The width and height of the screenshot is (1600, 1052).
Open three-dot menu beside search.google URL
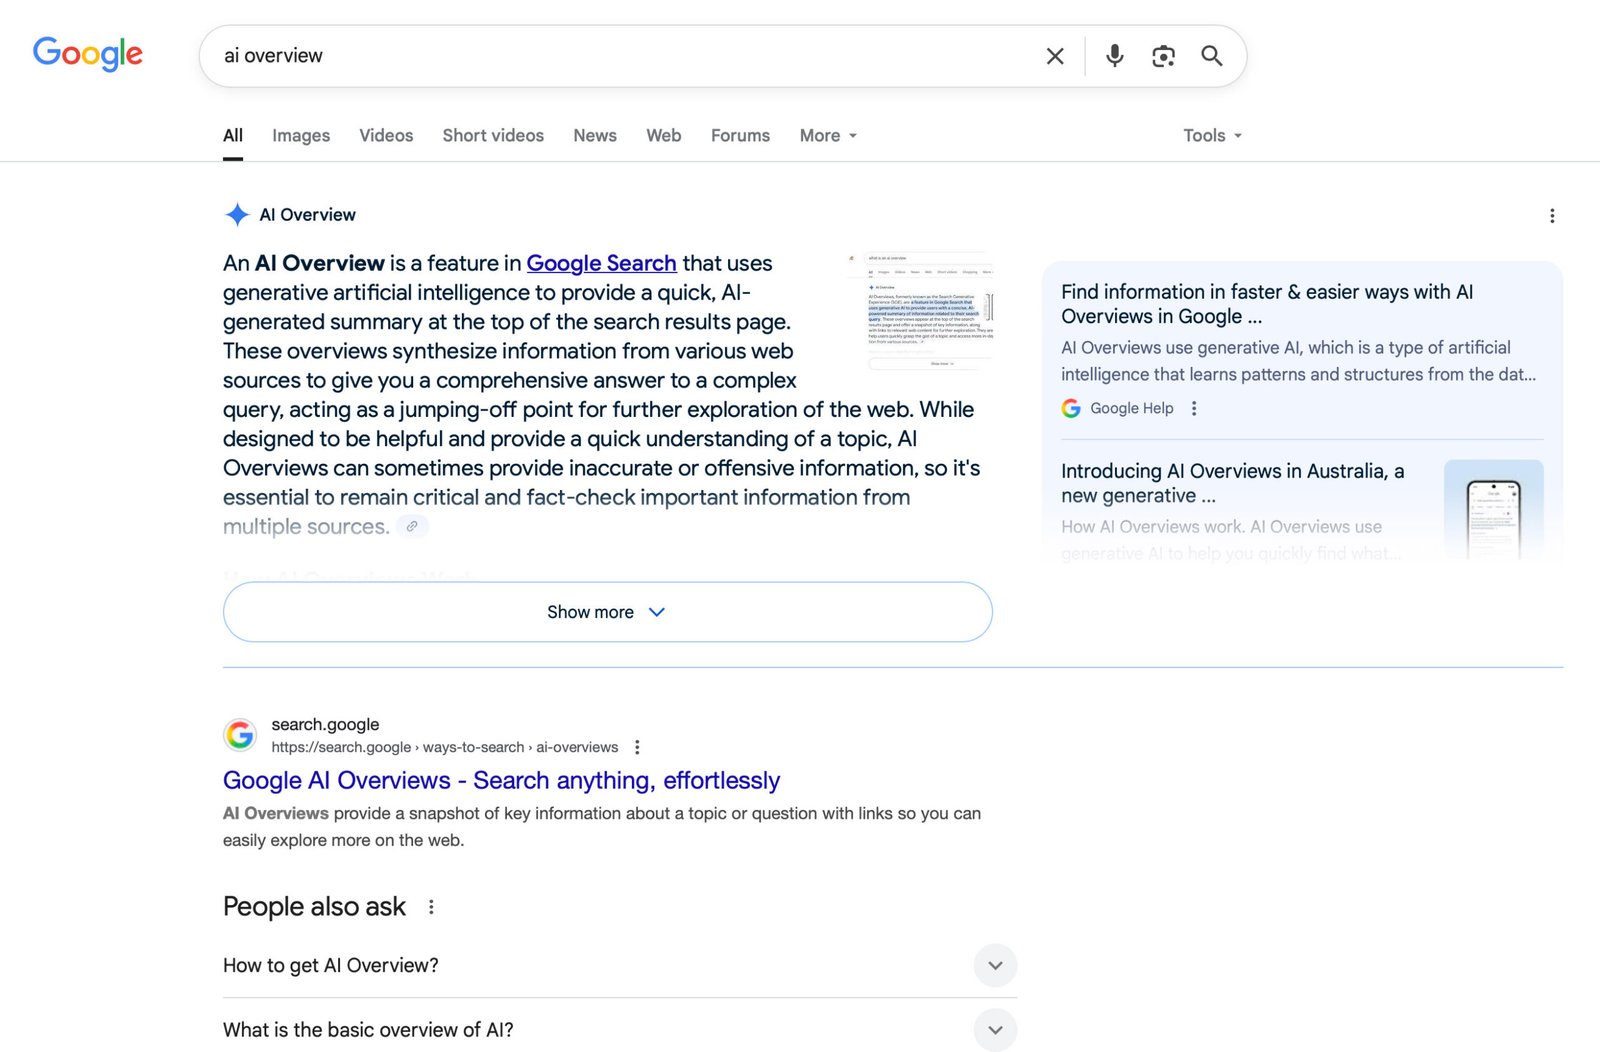(x=637, y=747)
